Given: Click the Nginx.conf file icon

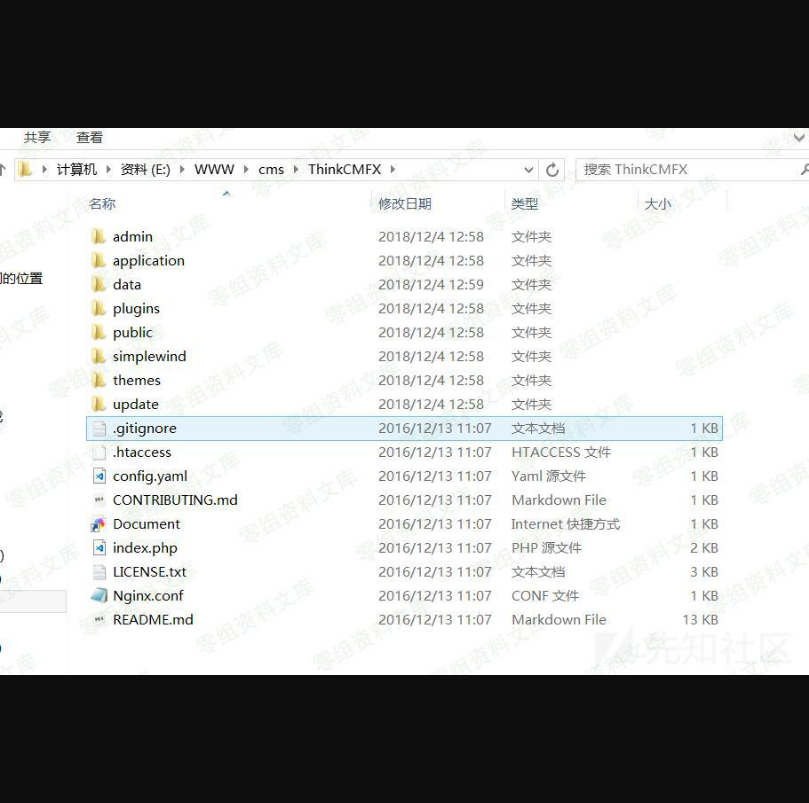Looking at the screenshot, I should pyautogui.click(x=98, y=596).
